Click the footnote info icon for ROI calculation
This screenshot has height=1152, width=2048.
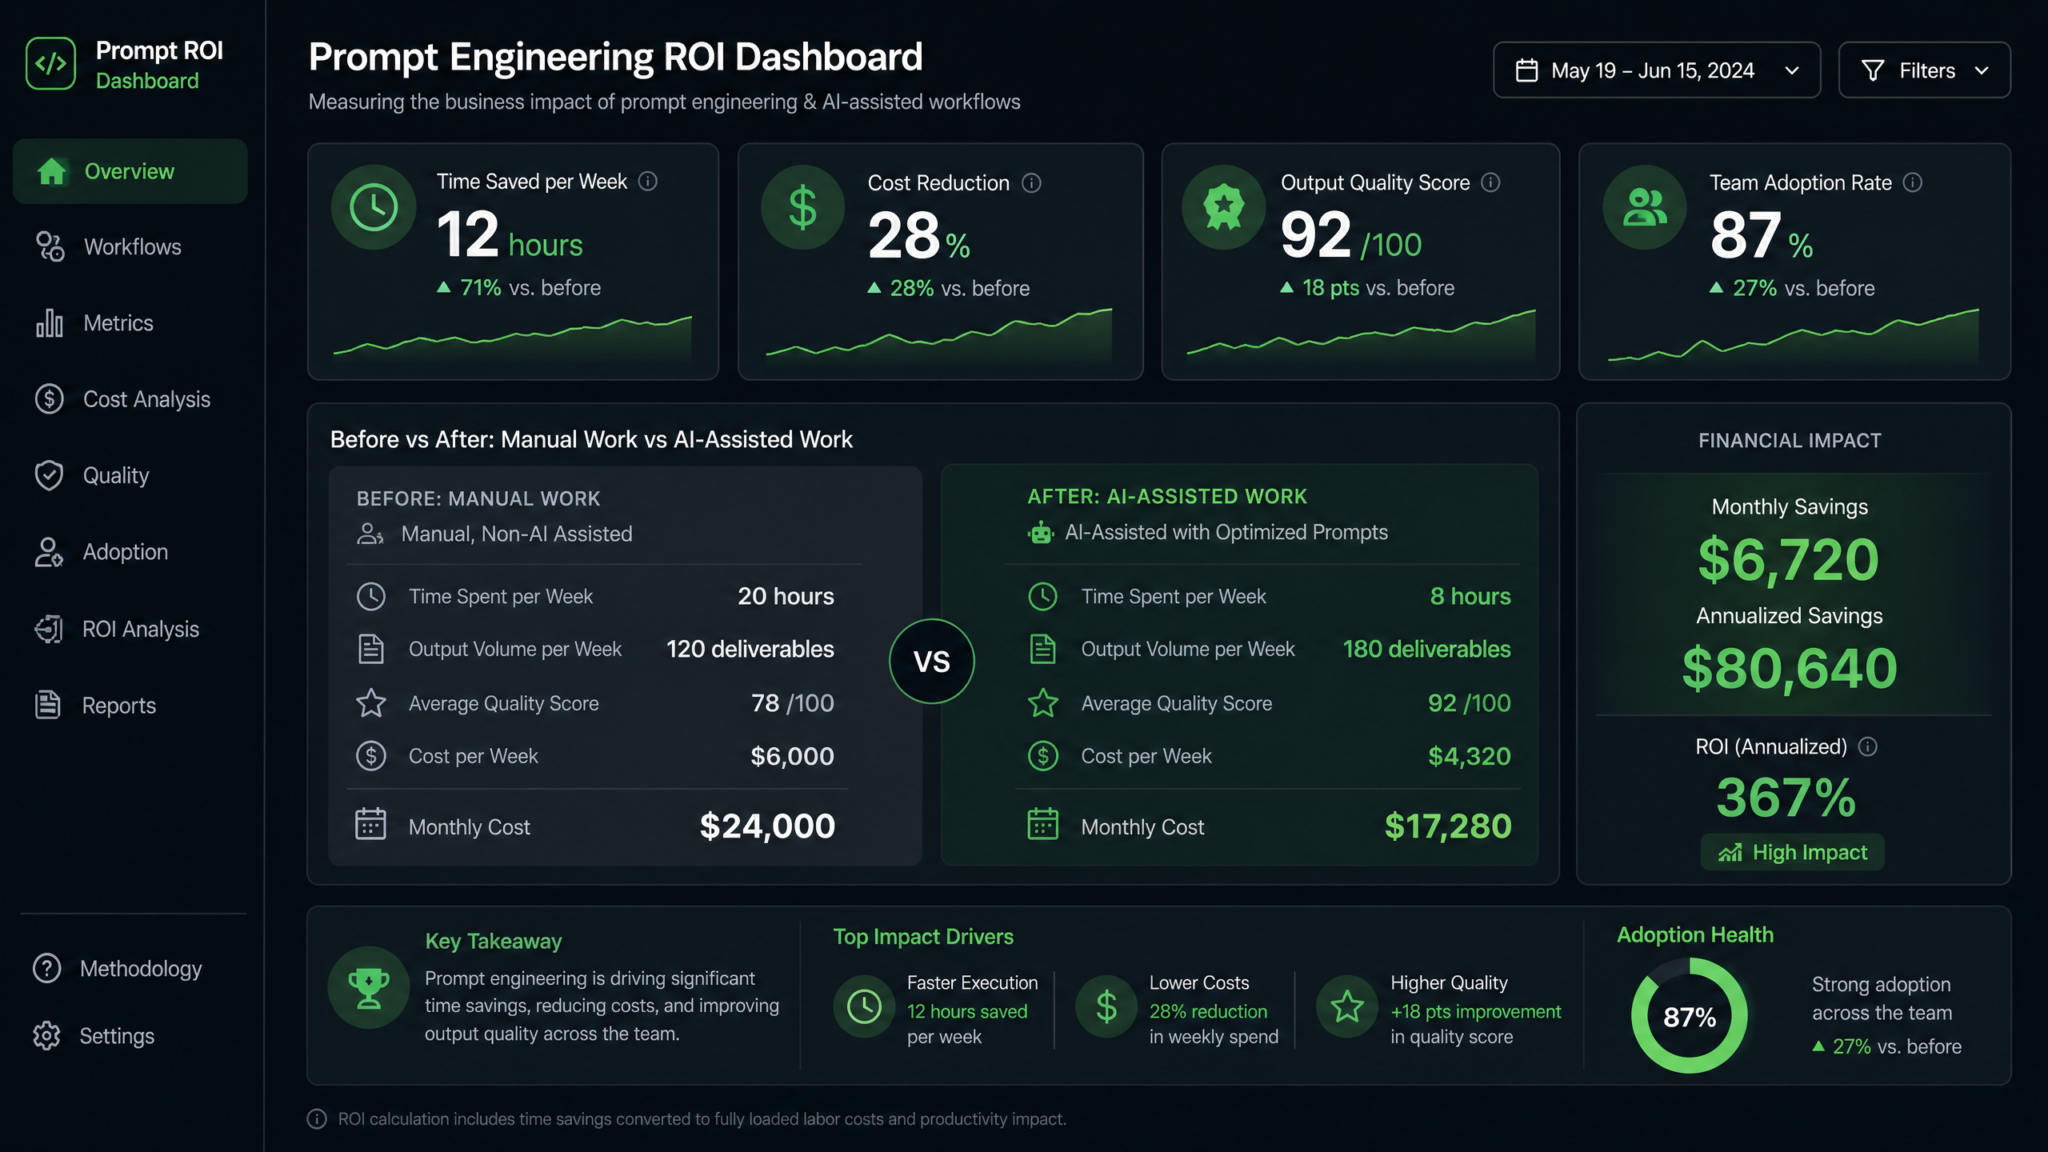317,1119
